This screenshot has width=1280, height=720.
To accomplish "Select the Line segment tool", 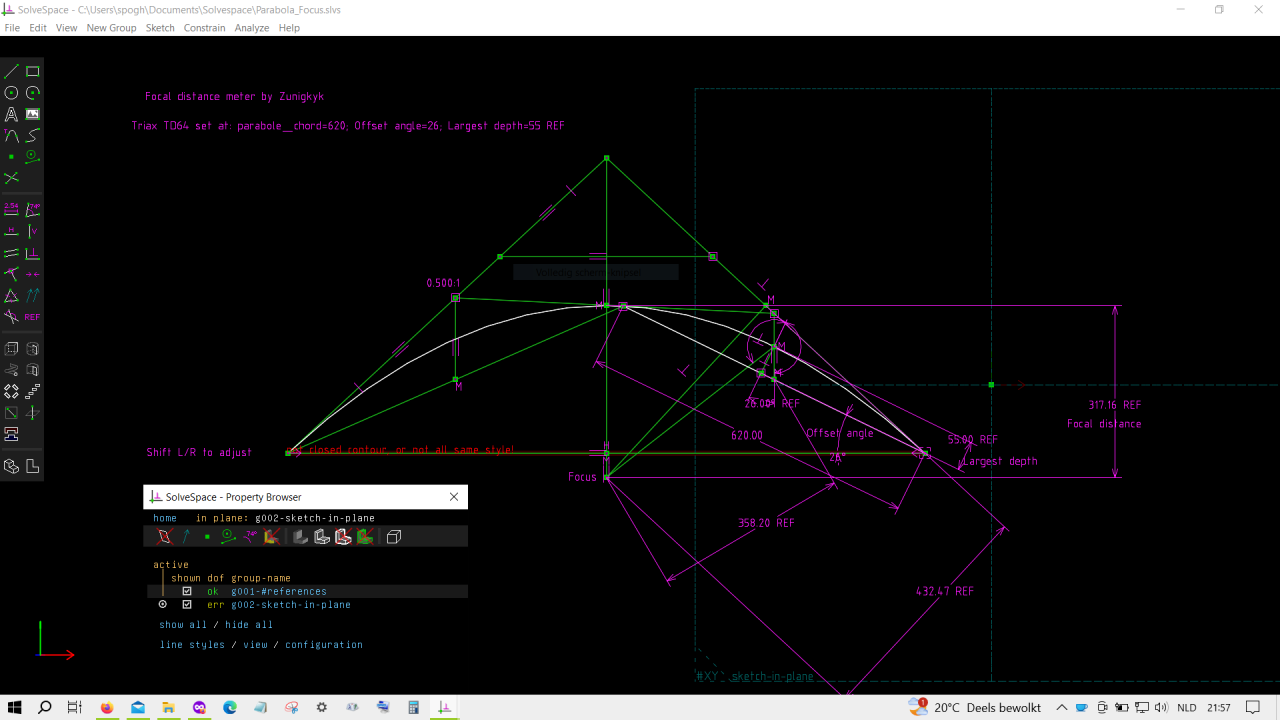I will [13, 70].
